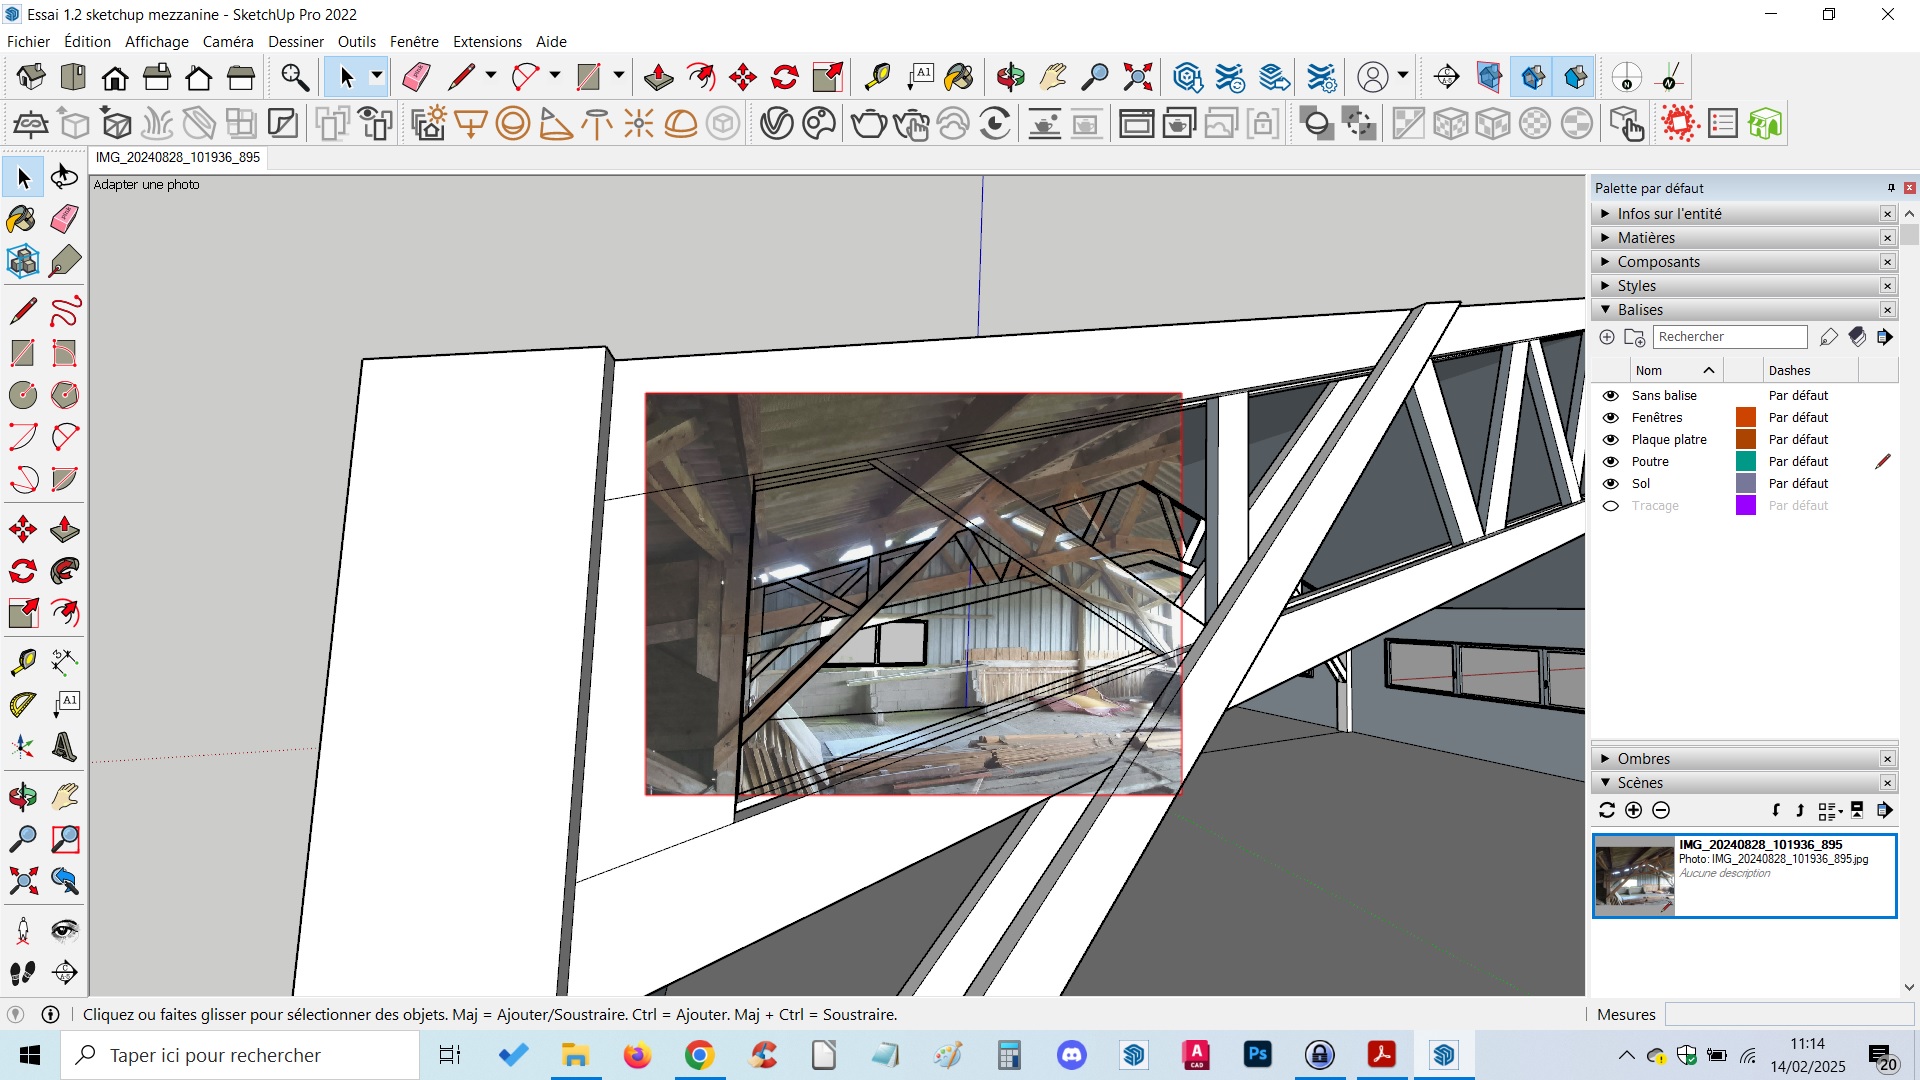Screen dimensions: 1920x1080
Task: Click the add scene plus button
Action: 1634,811
